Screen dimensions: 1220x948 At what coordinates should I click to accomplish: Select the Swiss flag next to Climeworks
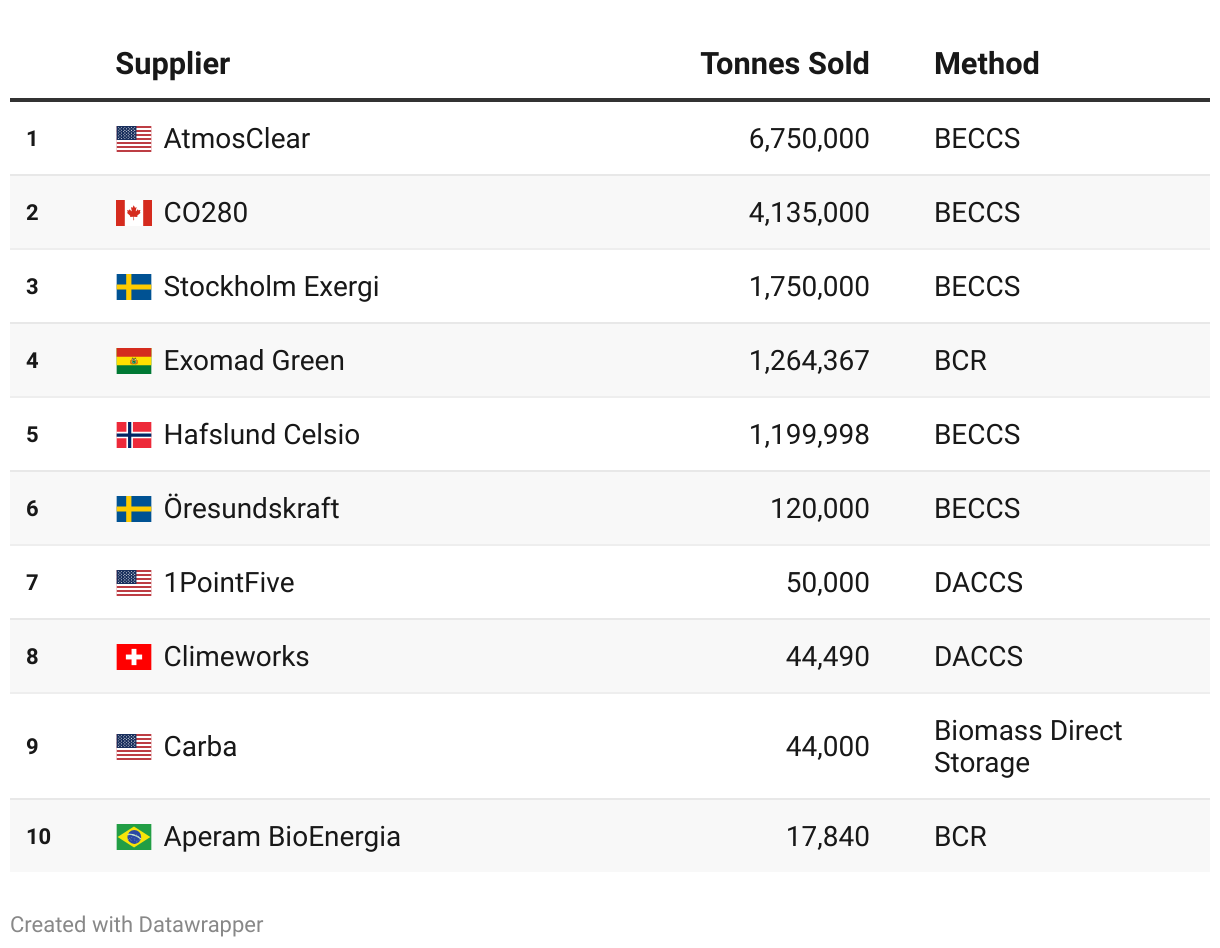pos(134,657)
